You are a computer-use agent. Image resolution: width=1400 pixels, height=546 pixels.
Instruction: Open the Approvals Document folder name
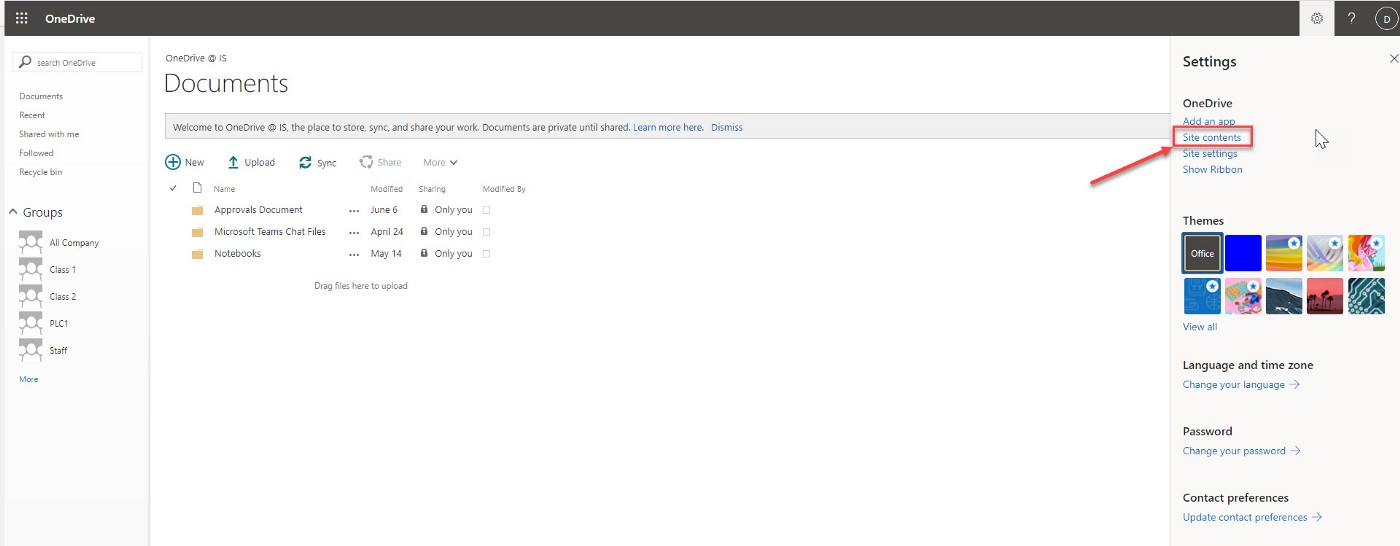(258, 210)
